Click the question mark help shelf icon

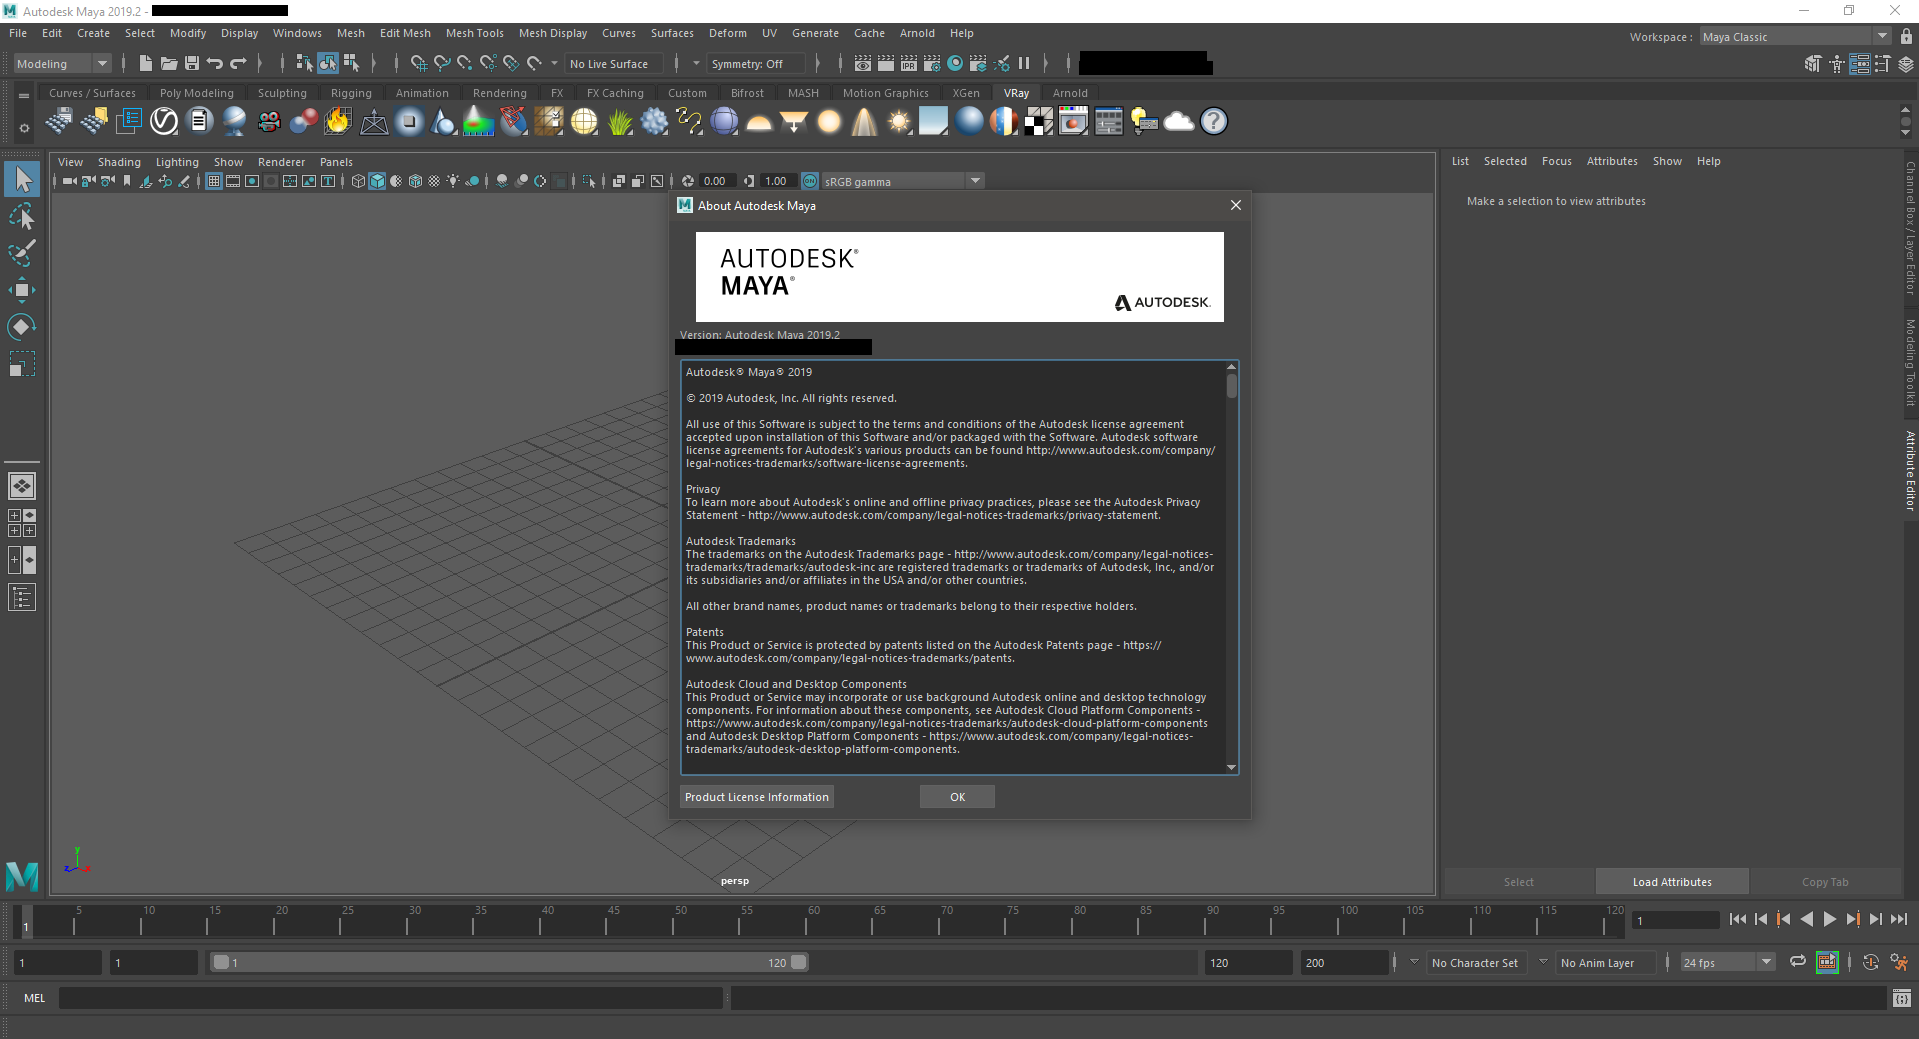[x=1214, y=122]
